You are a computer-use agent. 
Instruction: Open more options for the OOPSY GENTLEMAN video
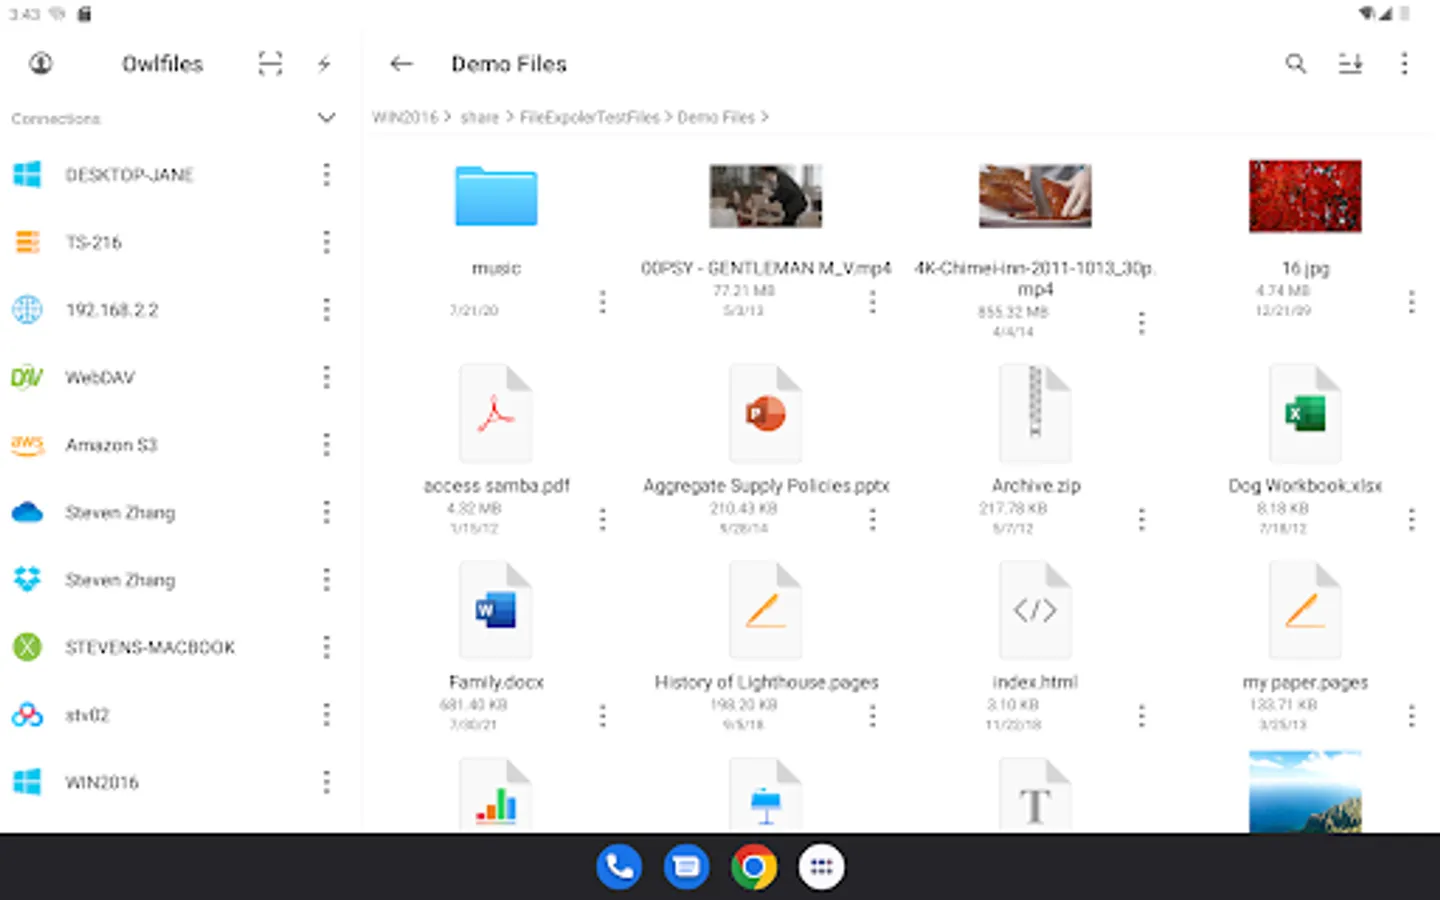point(872,302)
